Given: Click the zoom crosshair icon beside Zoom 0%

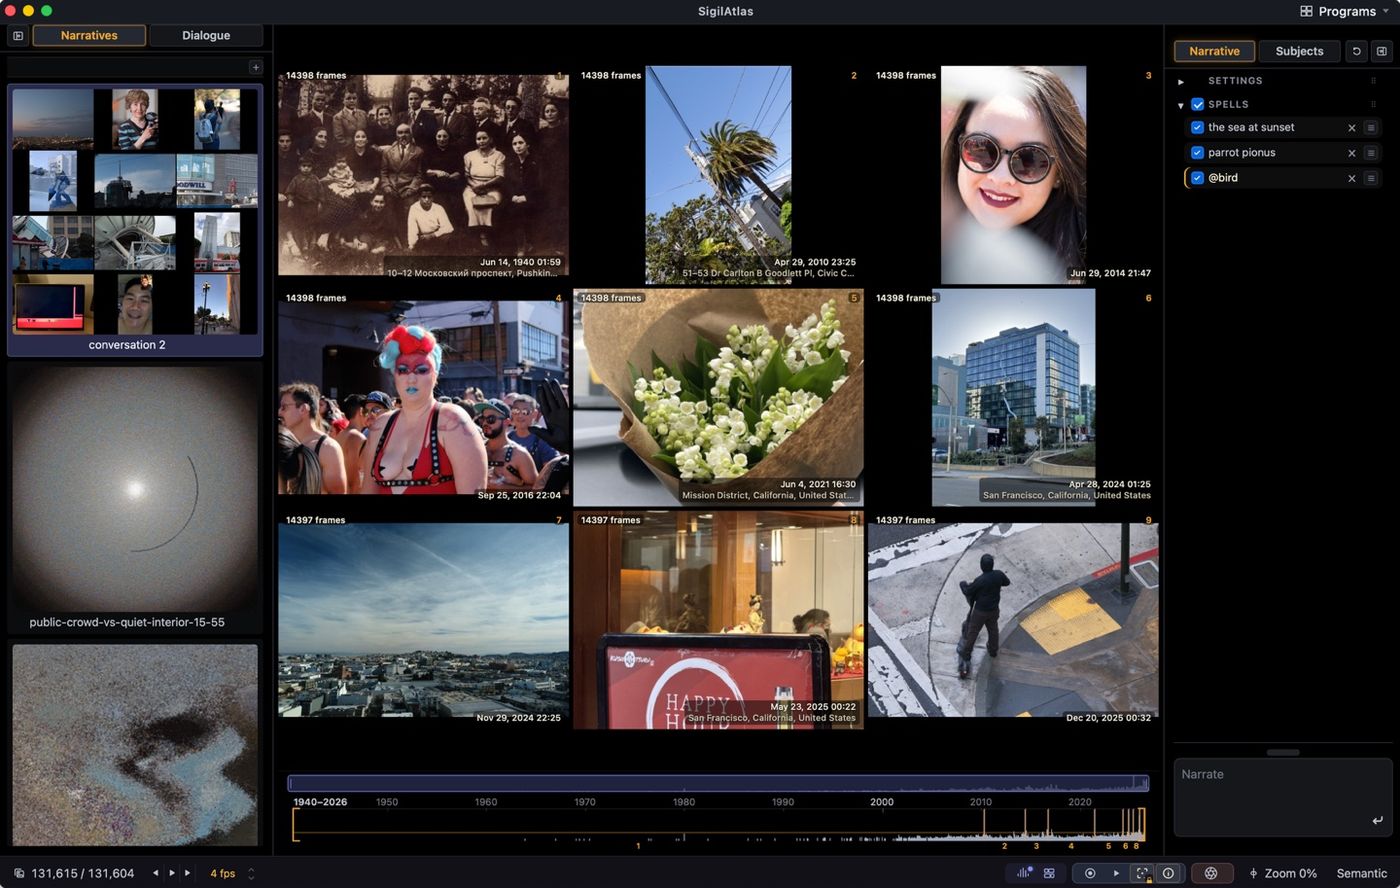Looking at the screenshot, I should pos(1253,874).
